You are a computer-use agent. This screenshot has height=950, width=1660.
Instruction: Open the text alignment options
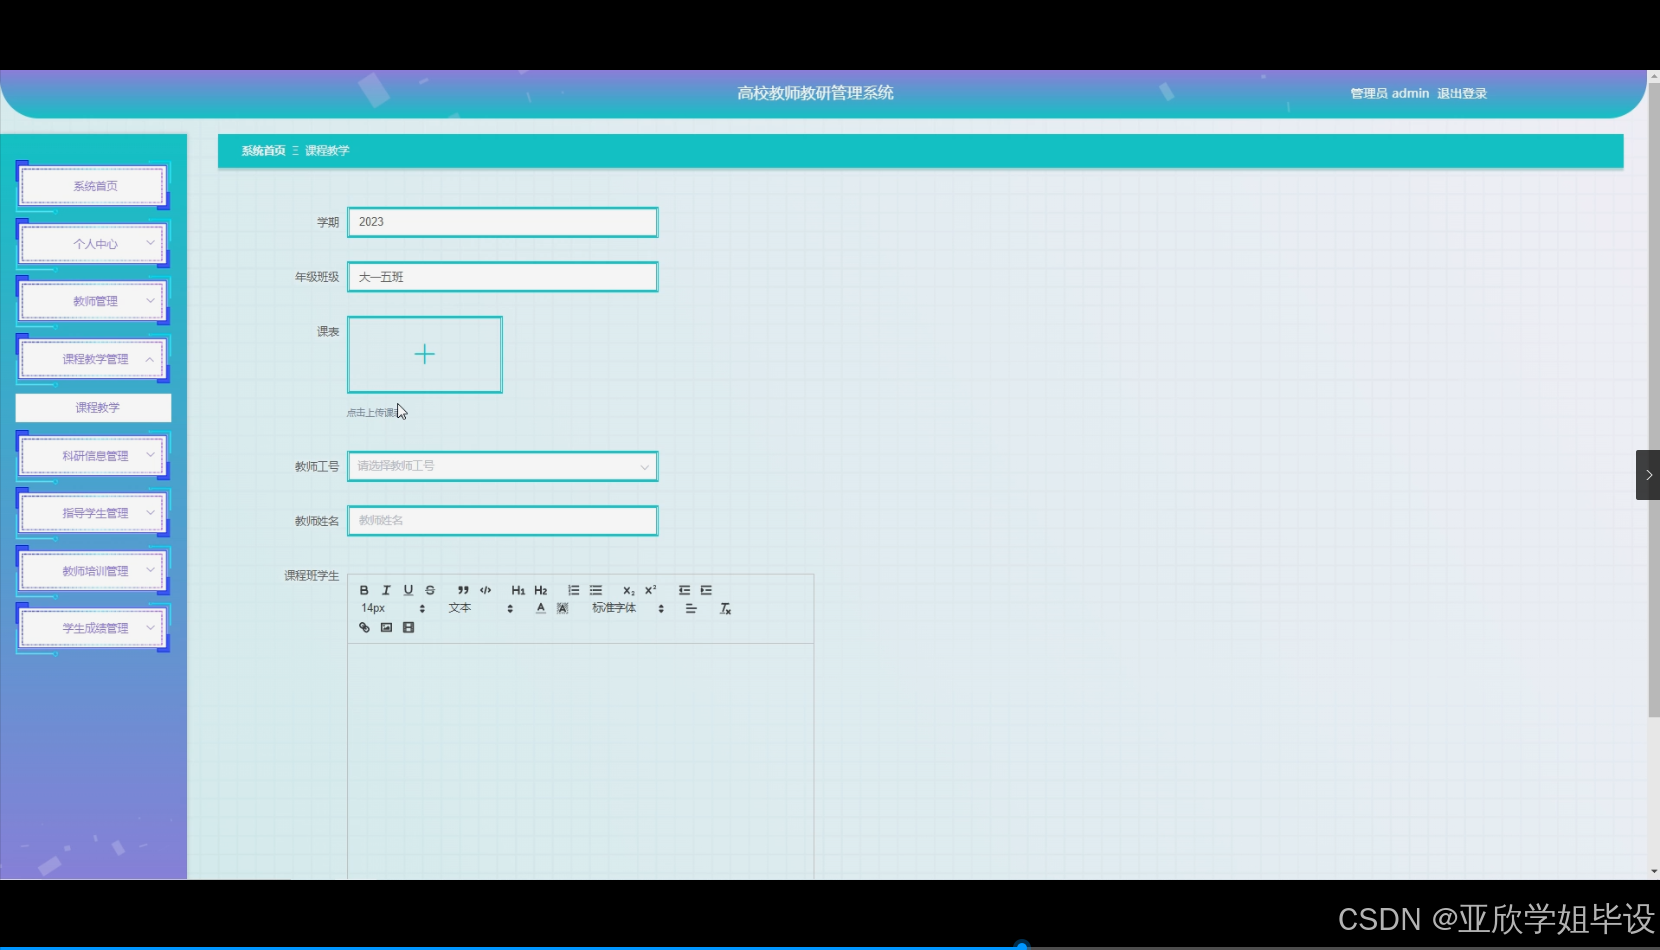(691, 608)
